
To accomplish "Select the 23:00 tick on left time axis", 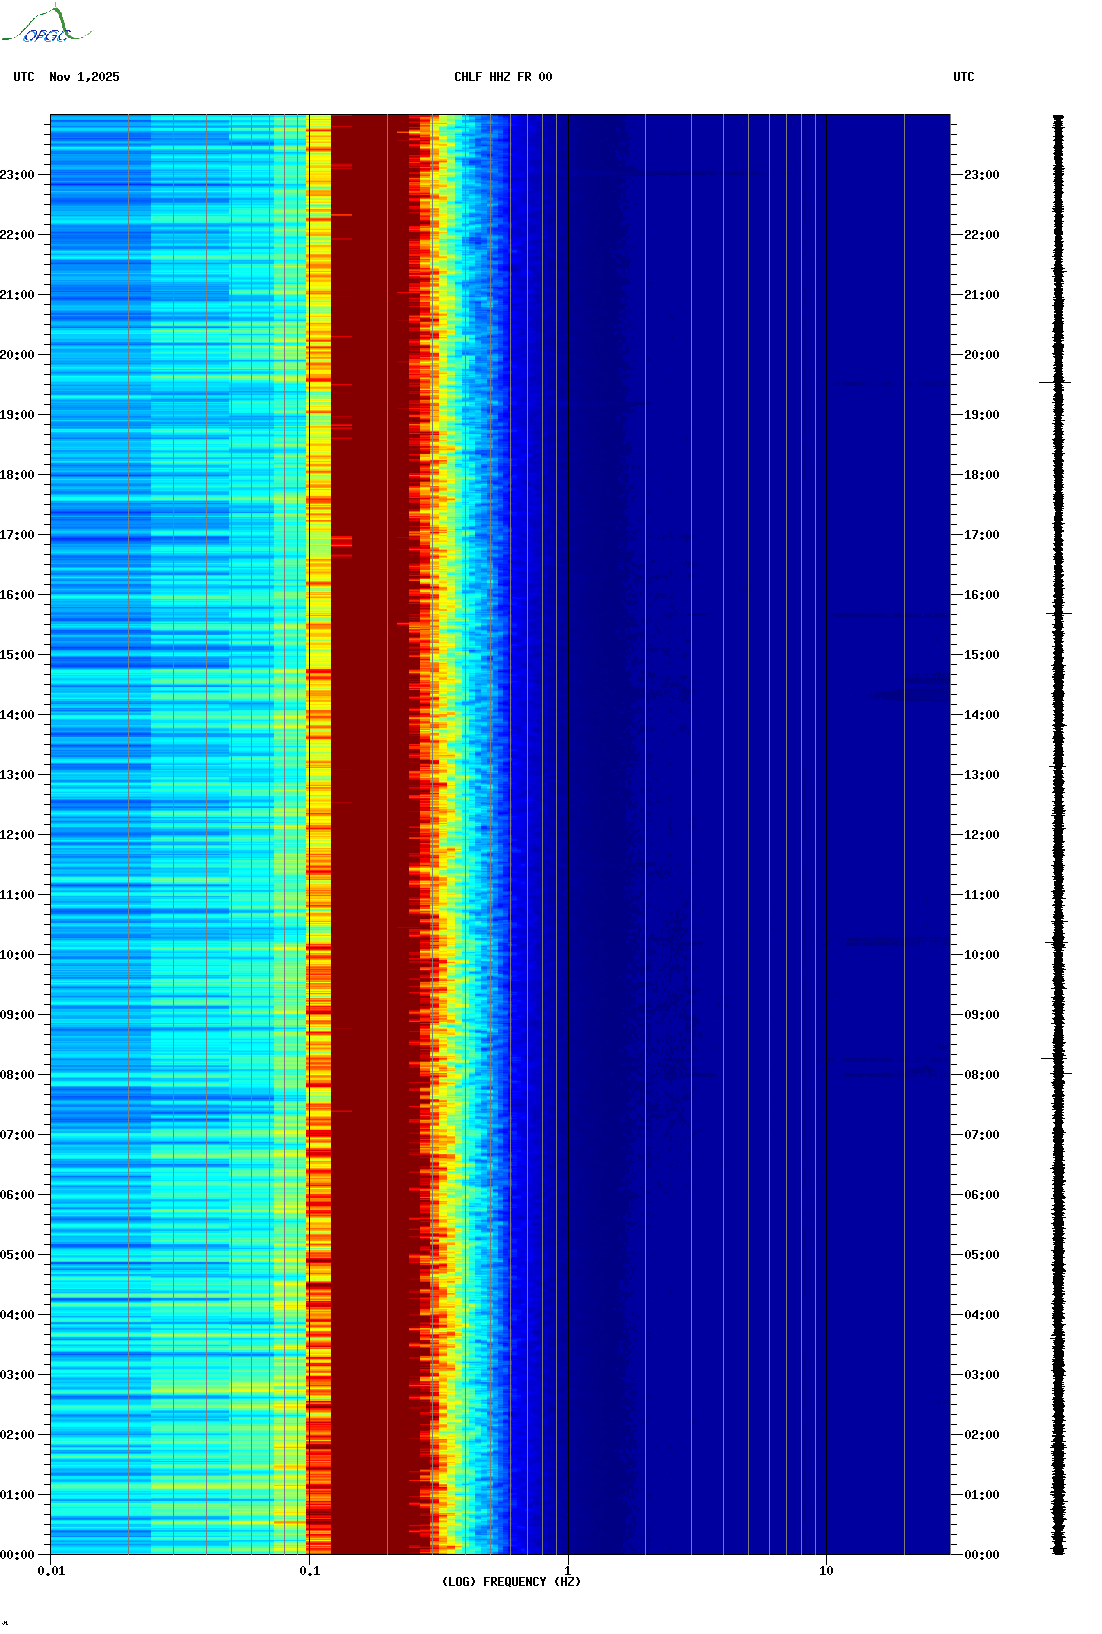I will 46,174.
